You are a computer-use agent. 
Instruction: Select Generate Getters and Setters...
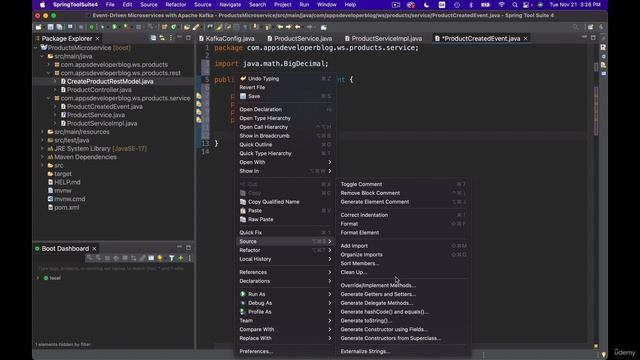[x=378, y=294]
